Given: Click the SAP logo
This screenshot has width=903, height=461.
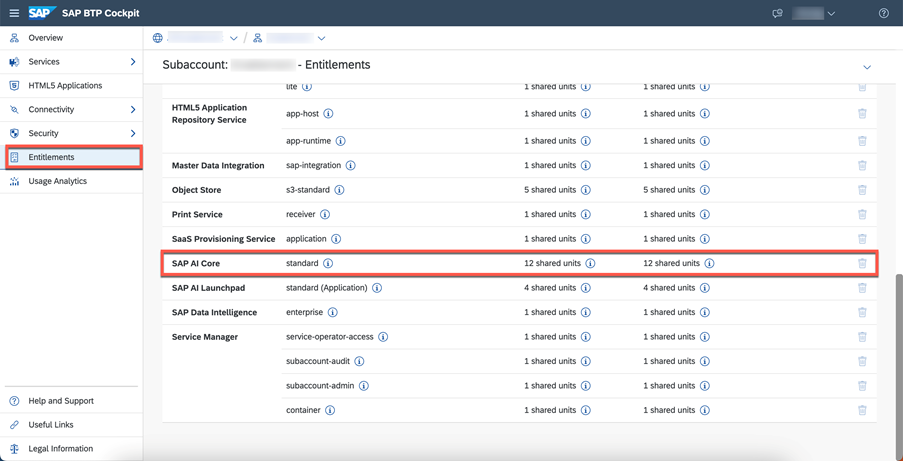Looking at the screenshot, I should point(42,13).
